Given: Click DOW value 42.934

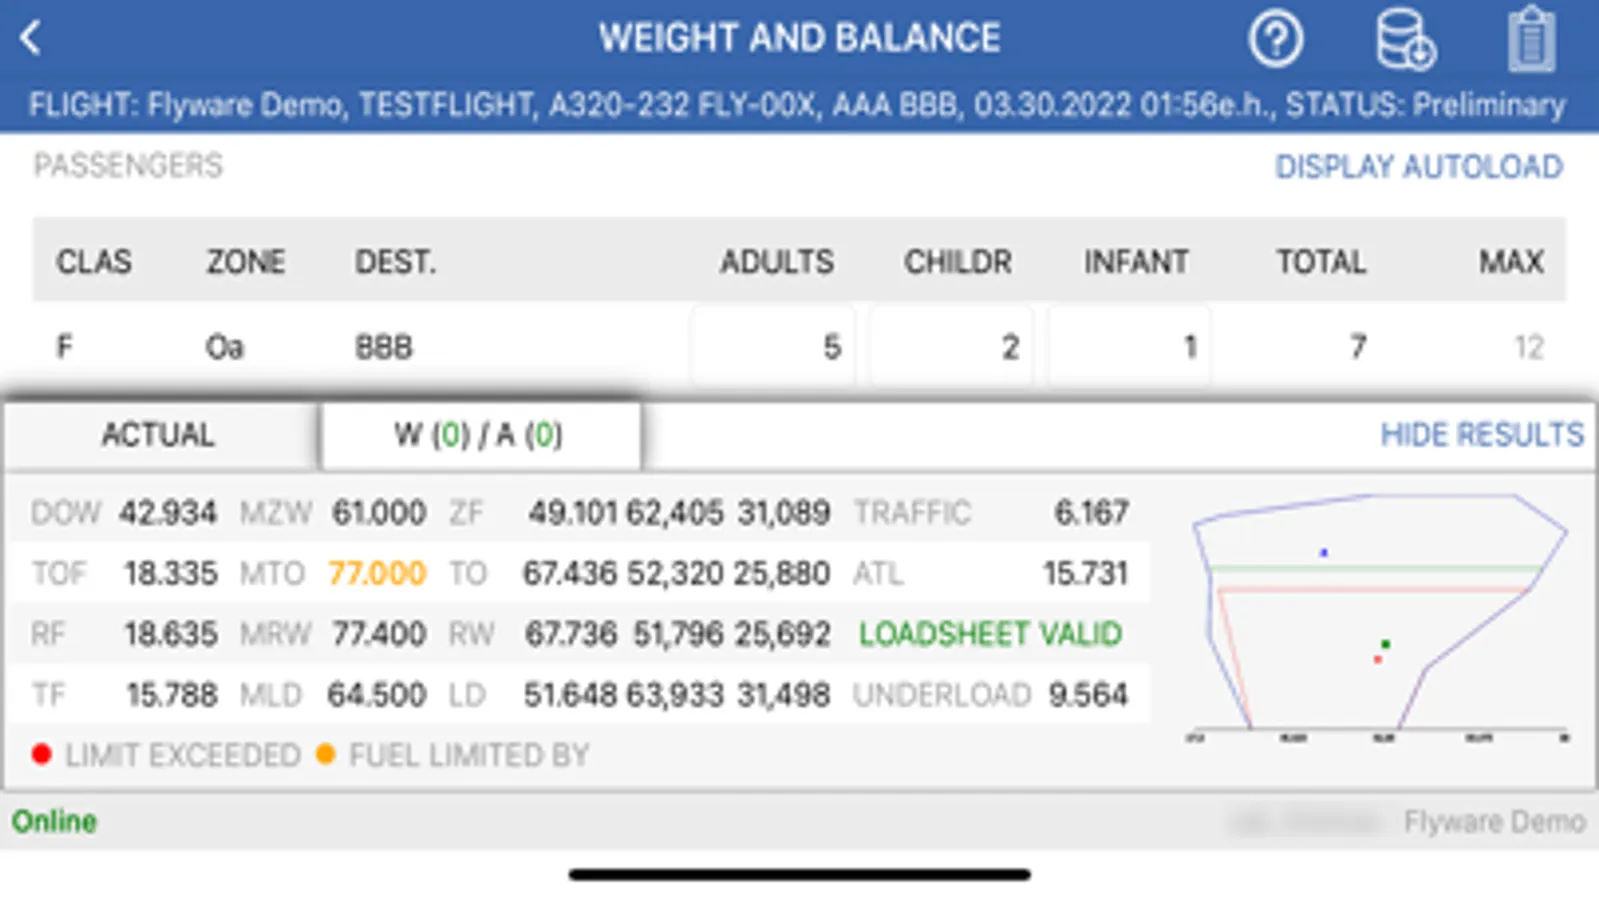Looking at the screenshot, I should coord(168,513).
